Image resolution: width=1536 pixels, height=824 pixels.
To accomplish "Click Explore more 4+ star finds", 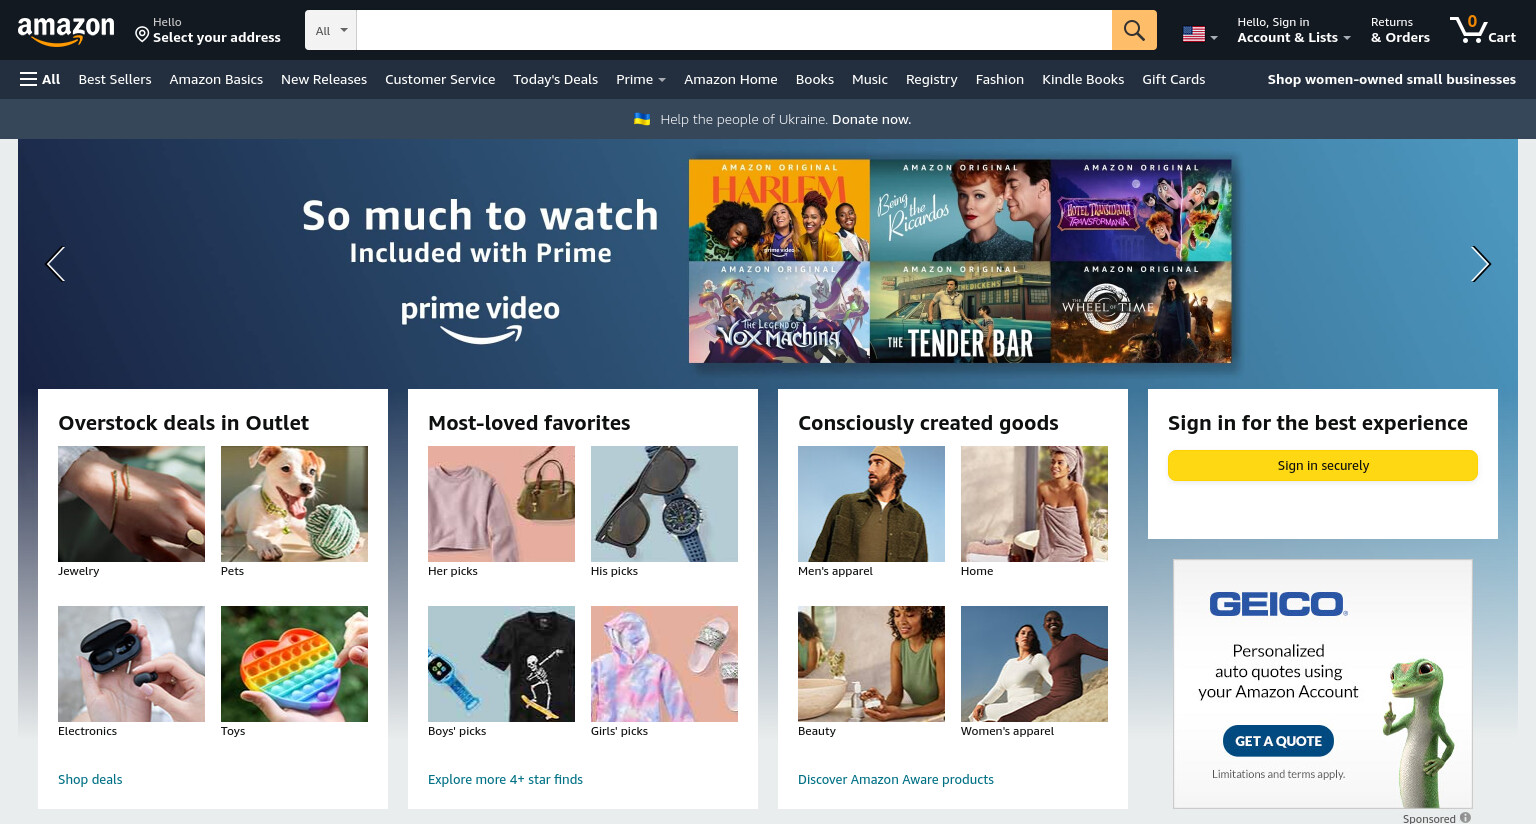I will (x=505, y=779).
